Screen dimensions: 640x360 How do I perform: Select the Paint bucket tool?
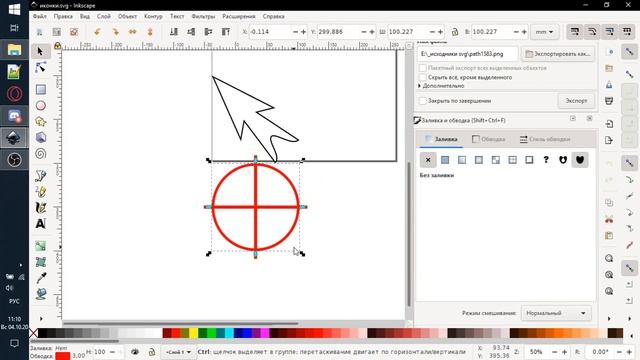(x=40, y=294)
